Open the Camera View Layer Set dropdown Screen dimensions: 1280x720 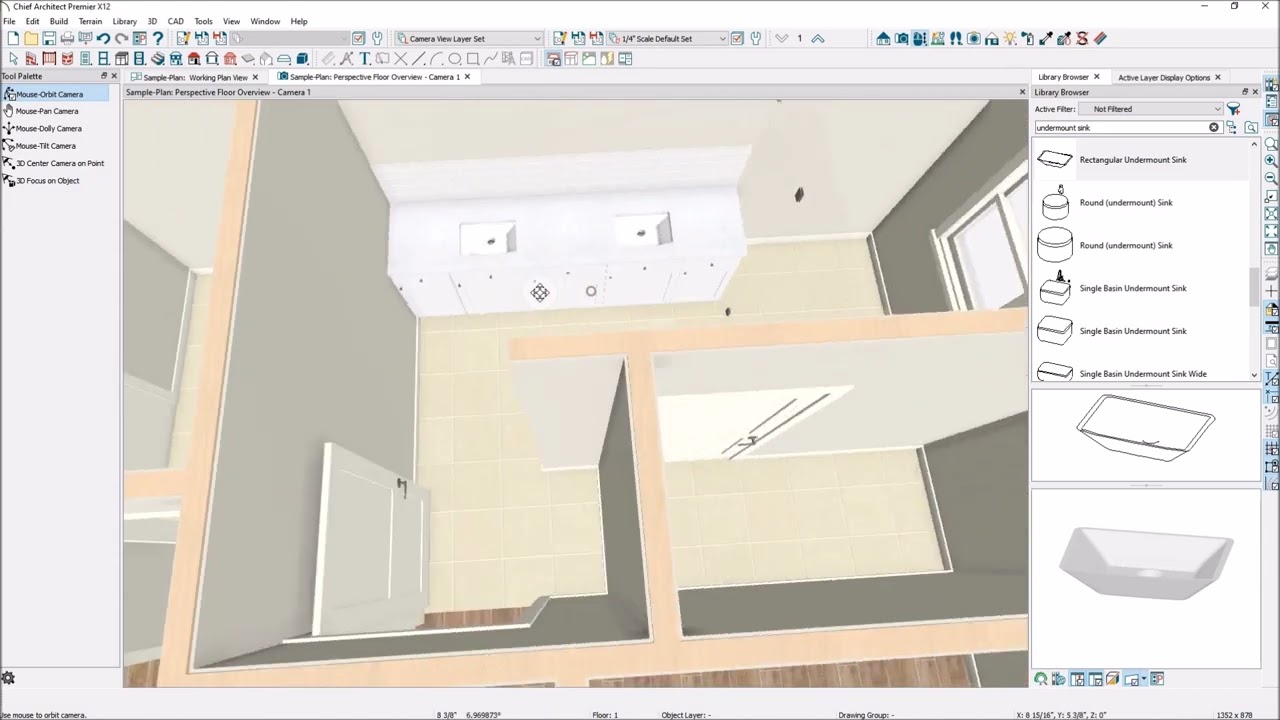pos(470,39)
